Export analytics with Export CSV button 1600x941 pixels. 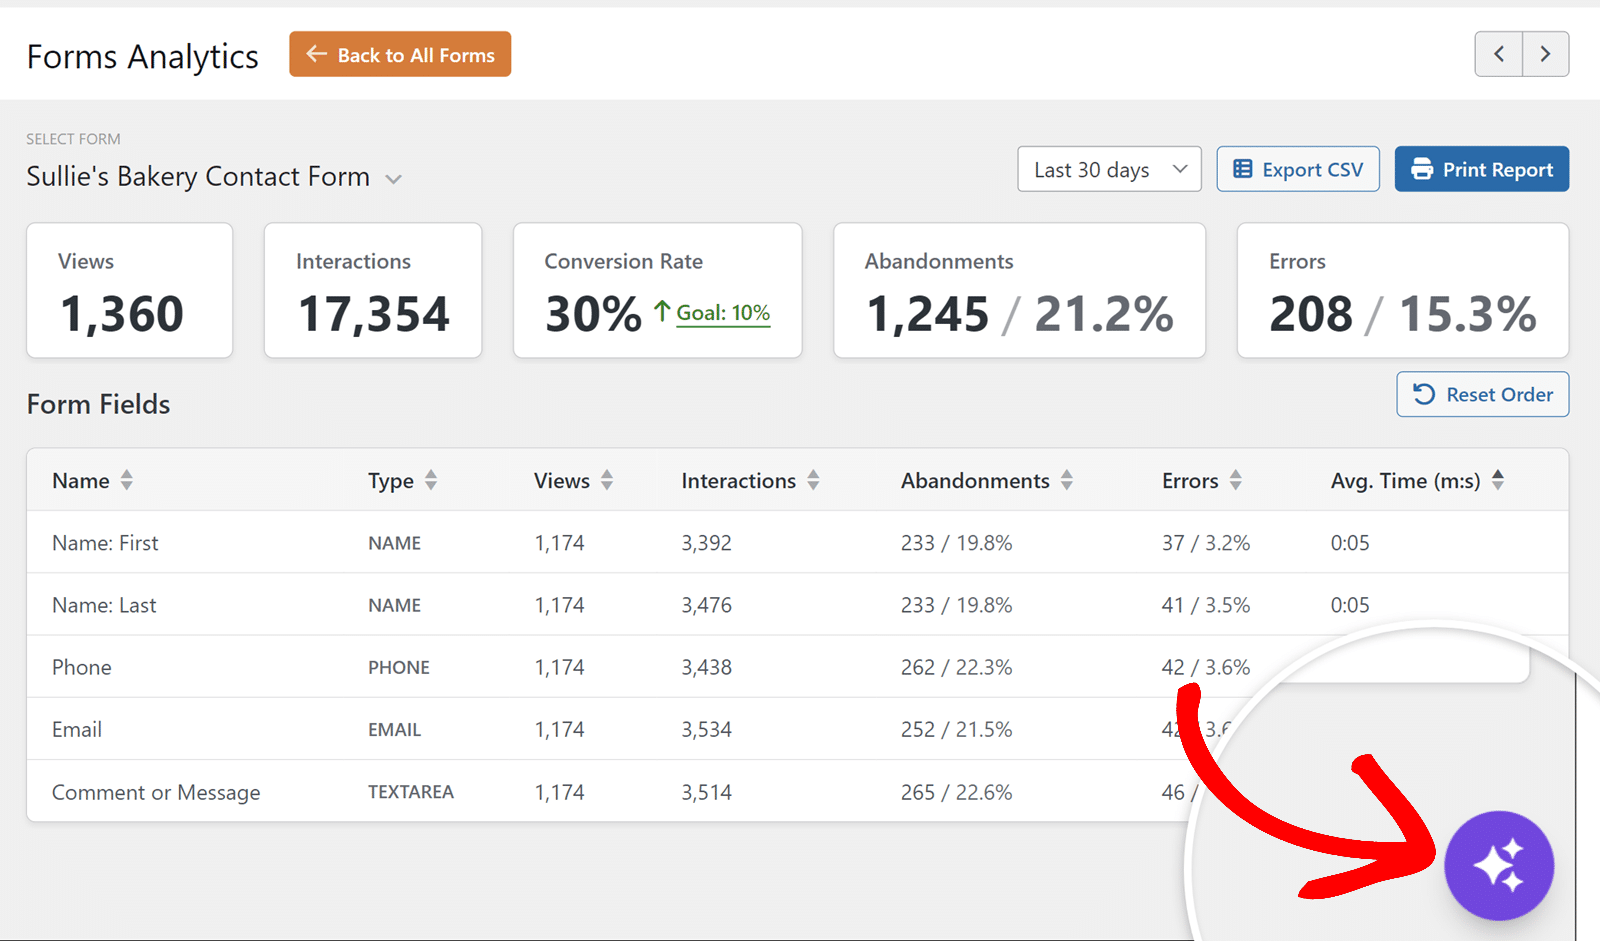[1298, 169]
